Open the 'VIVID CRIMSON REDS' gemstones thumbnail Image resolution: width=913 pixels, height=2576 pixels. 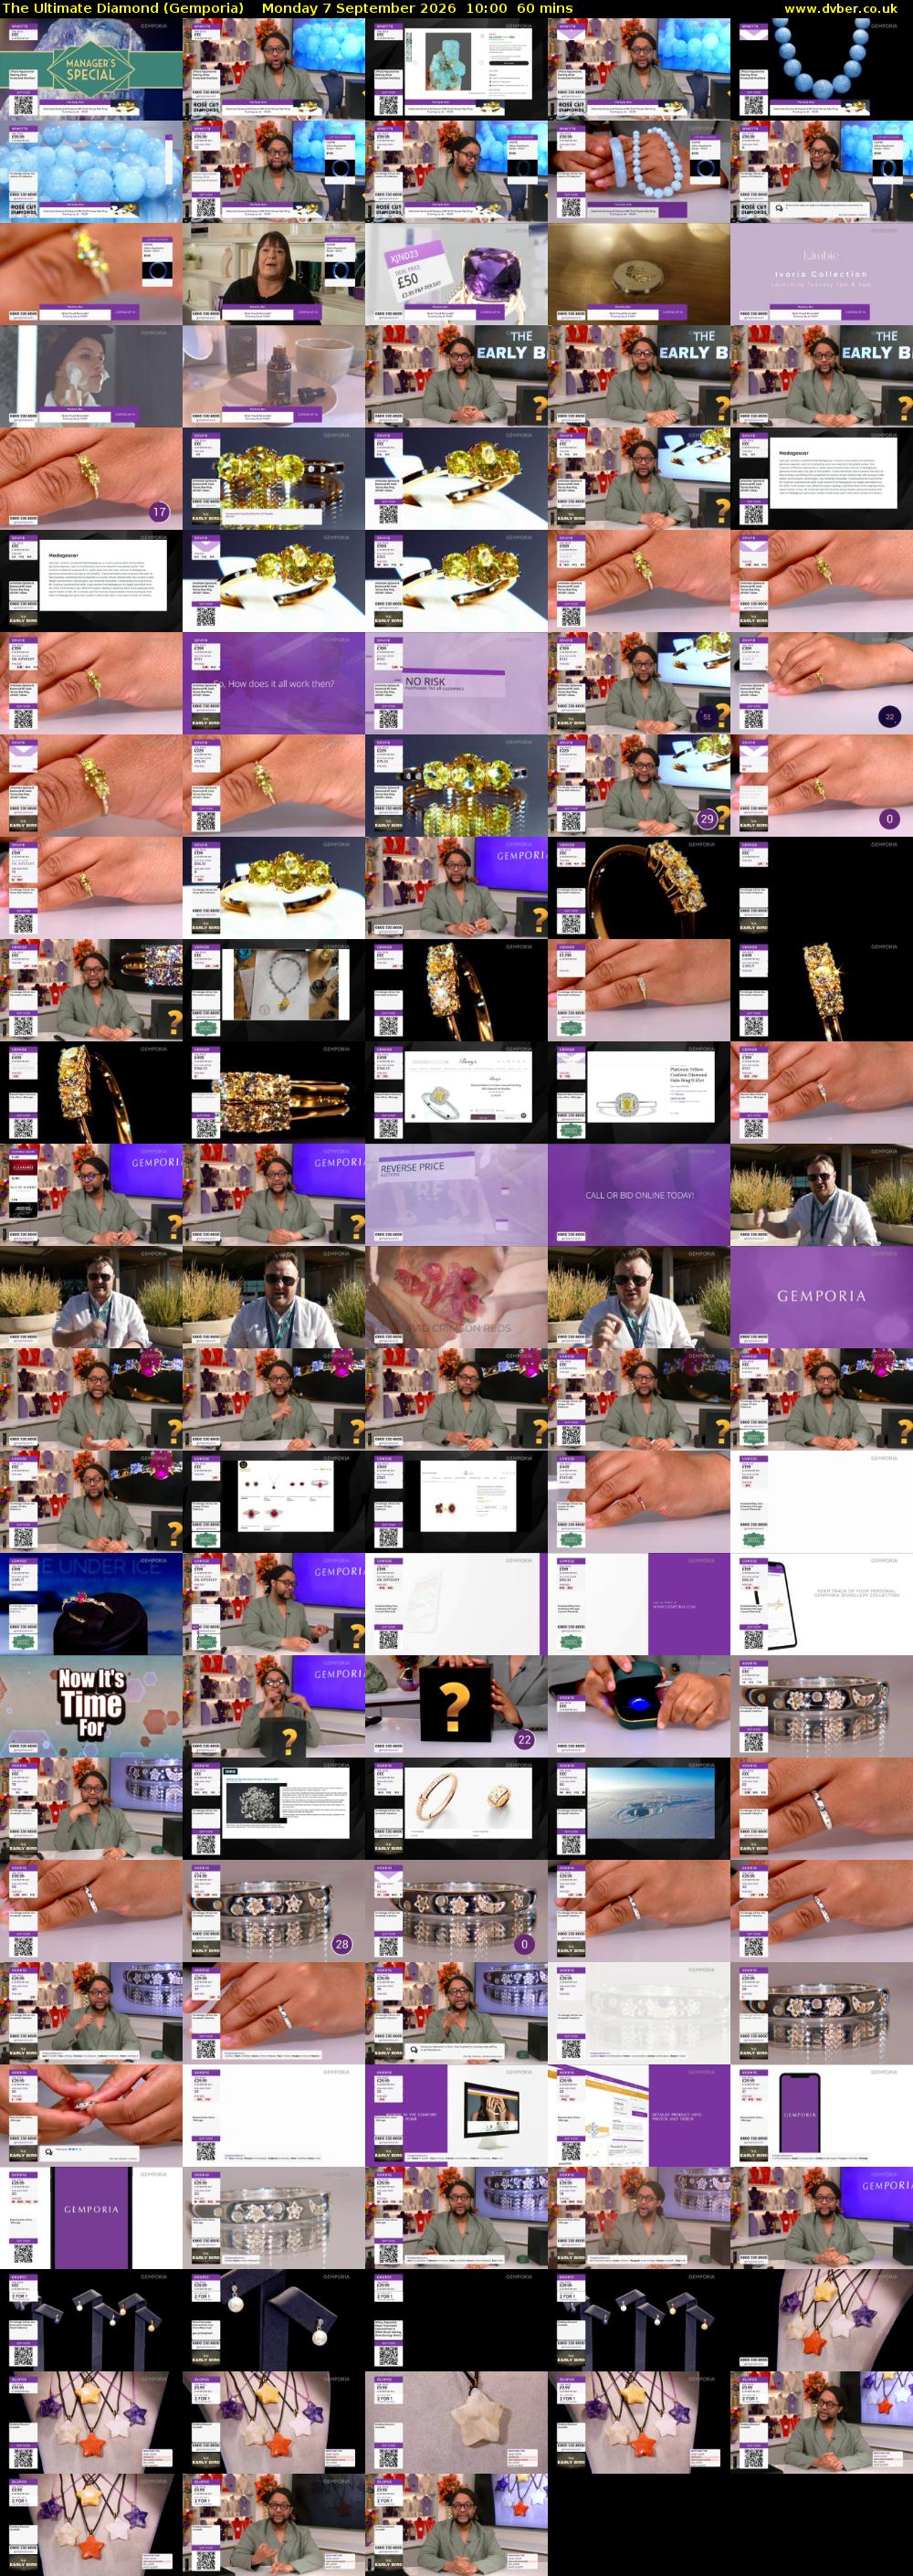coord(456,1297)
